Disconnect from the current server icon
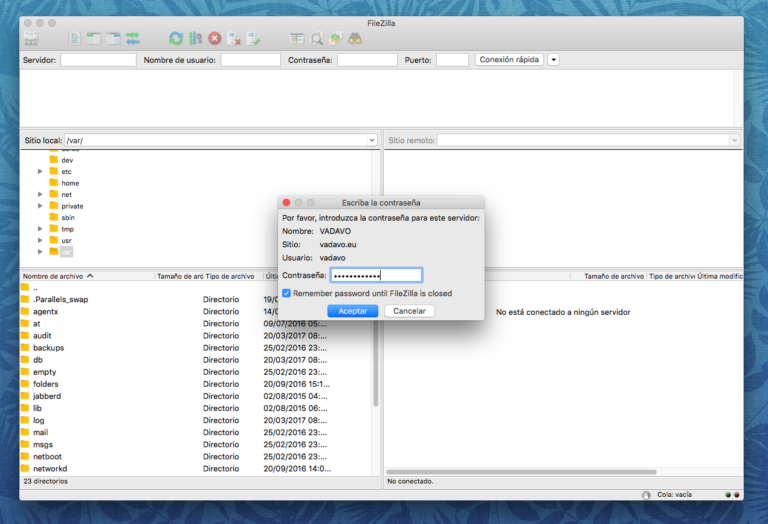 pyautogui.click(x=235, y=39)
